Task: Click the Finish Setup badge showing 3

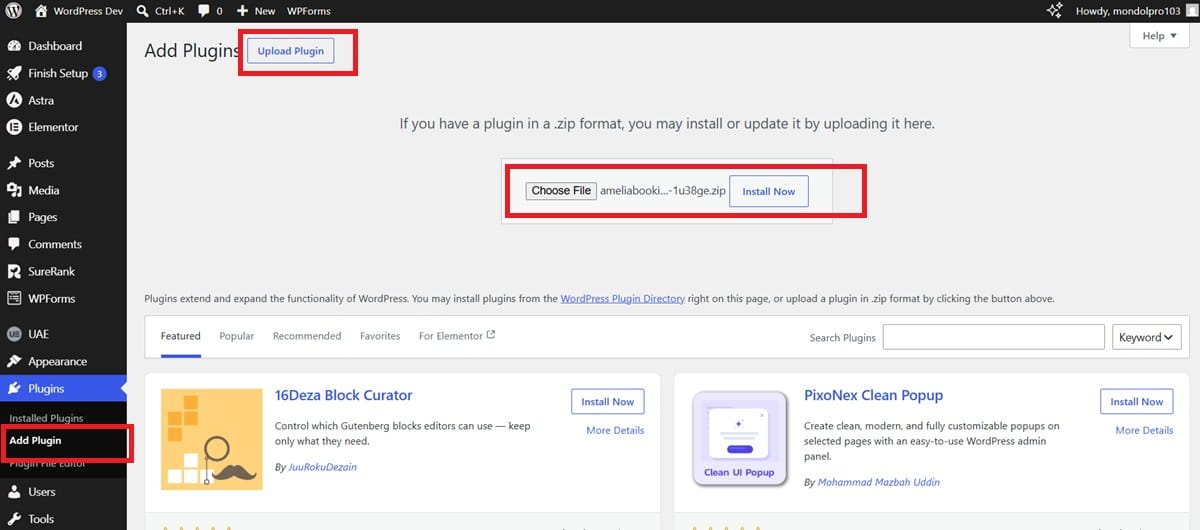Action: 100,74
